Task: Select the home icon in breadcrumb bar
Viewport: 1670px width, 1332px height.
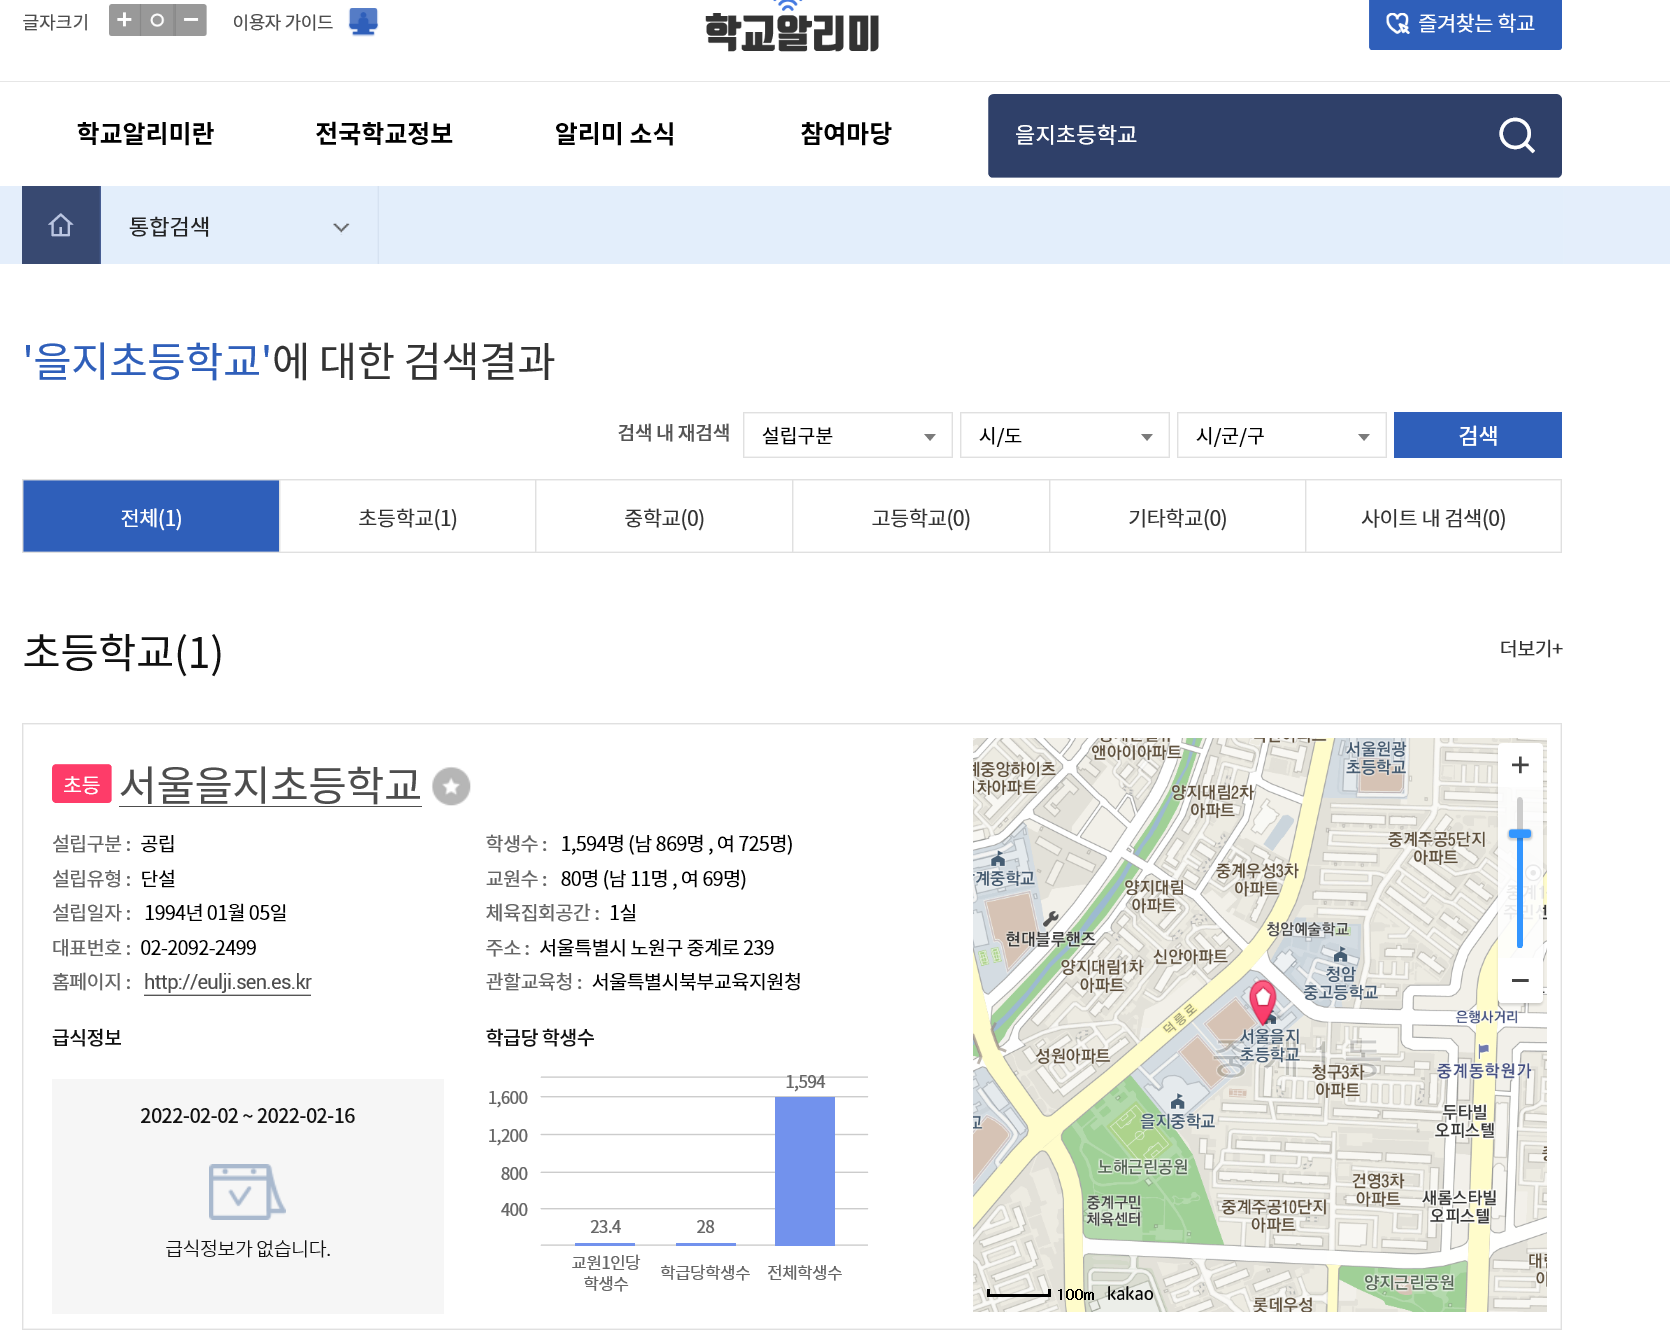Action: [61, 224]
